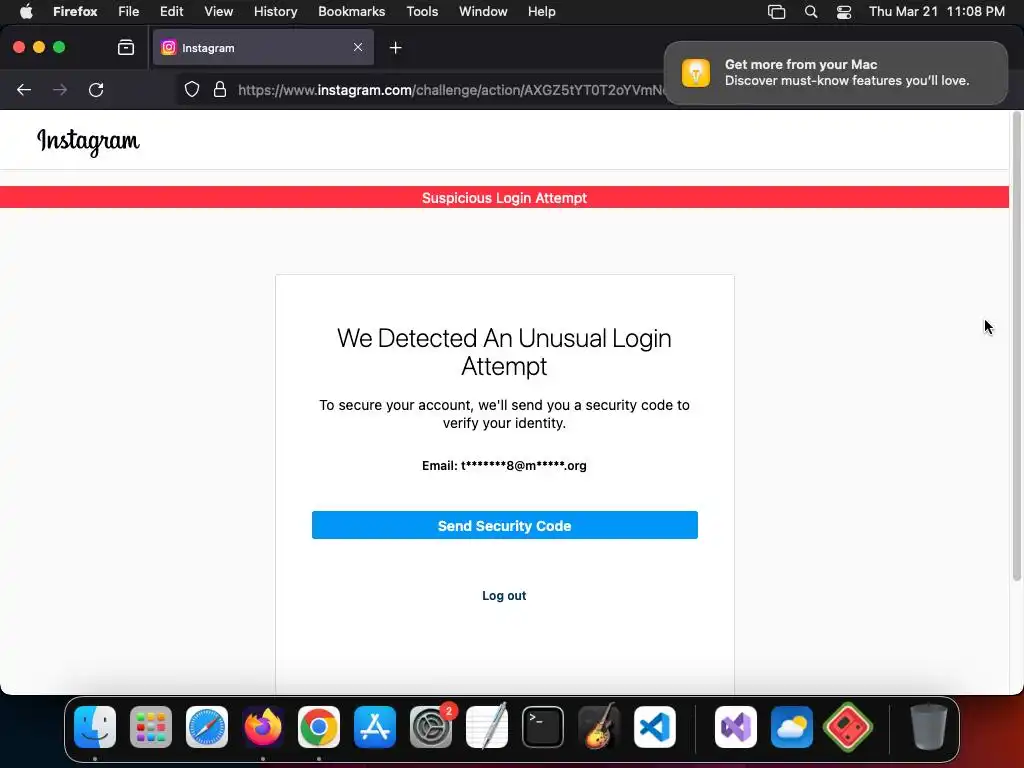Viewport: 1024px width, 768px height.
Task: Open Trash from the Dock
Action: 928,726
